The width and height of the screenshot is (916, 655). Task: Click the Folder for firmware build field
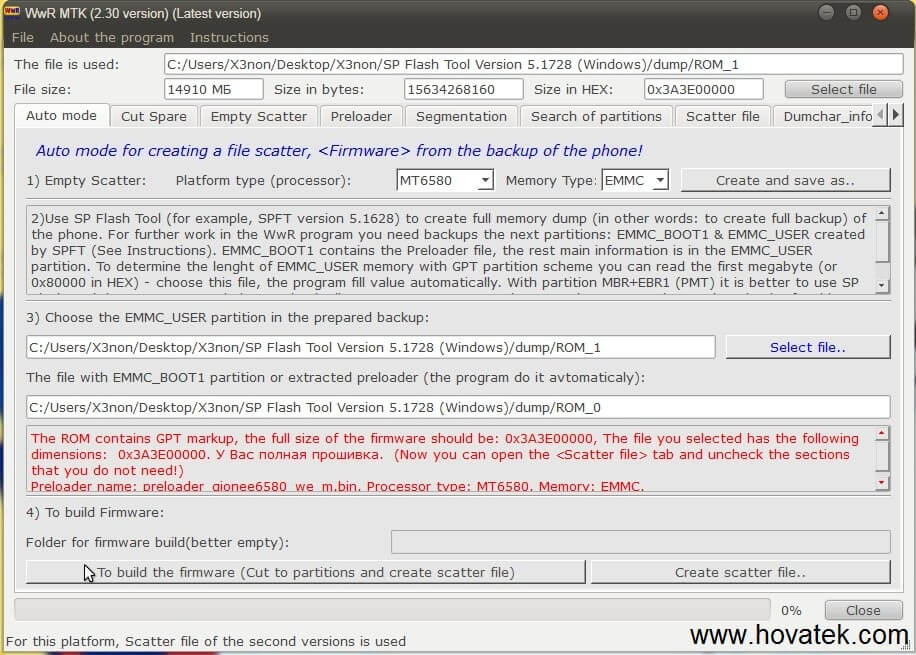(x=640, y=542)
